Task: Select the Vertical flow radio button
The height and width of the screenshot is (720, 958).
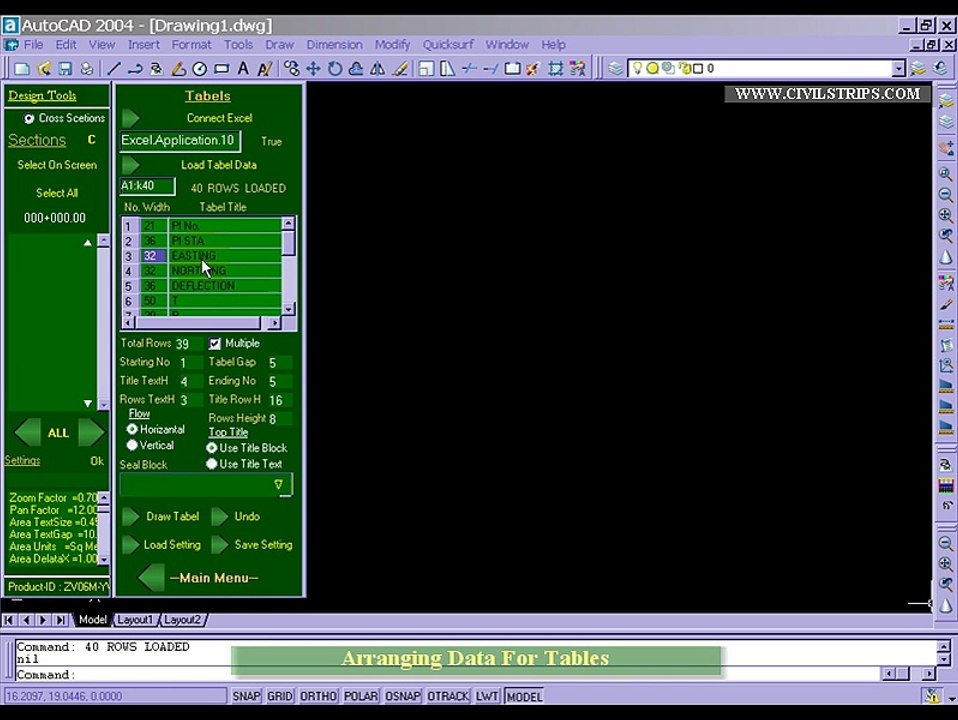Action: tap(132, 445)
